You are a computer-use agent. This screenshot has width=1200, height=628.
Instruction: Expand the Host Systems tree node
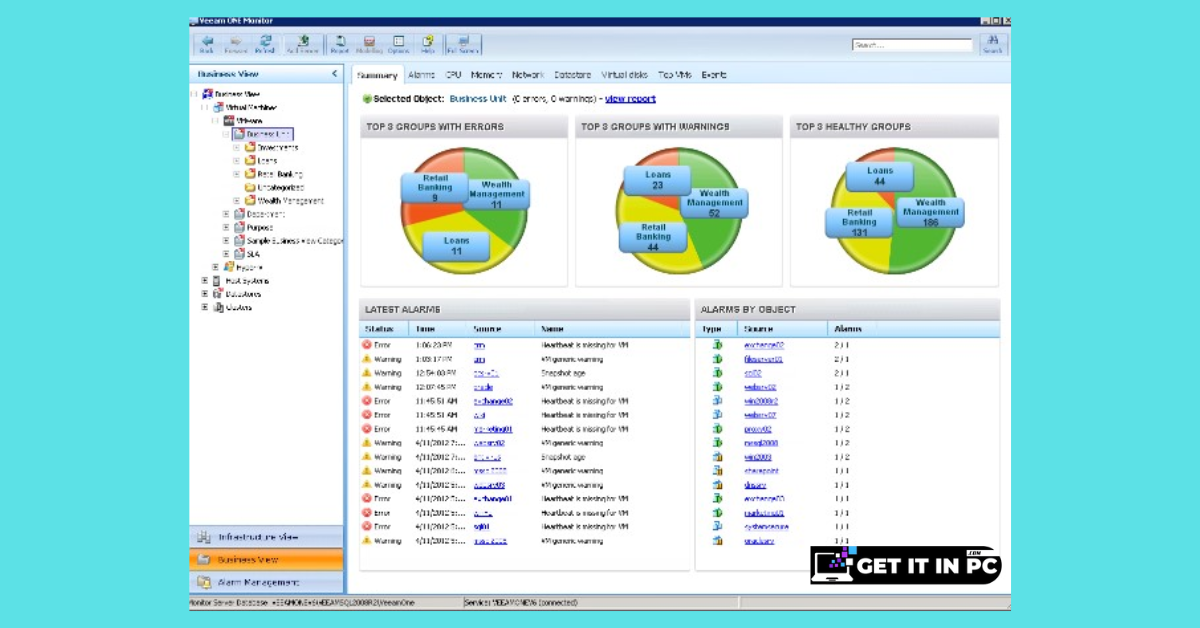click(205, 281)
